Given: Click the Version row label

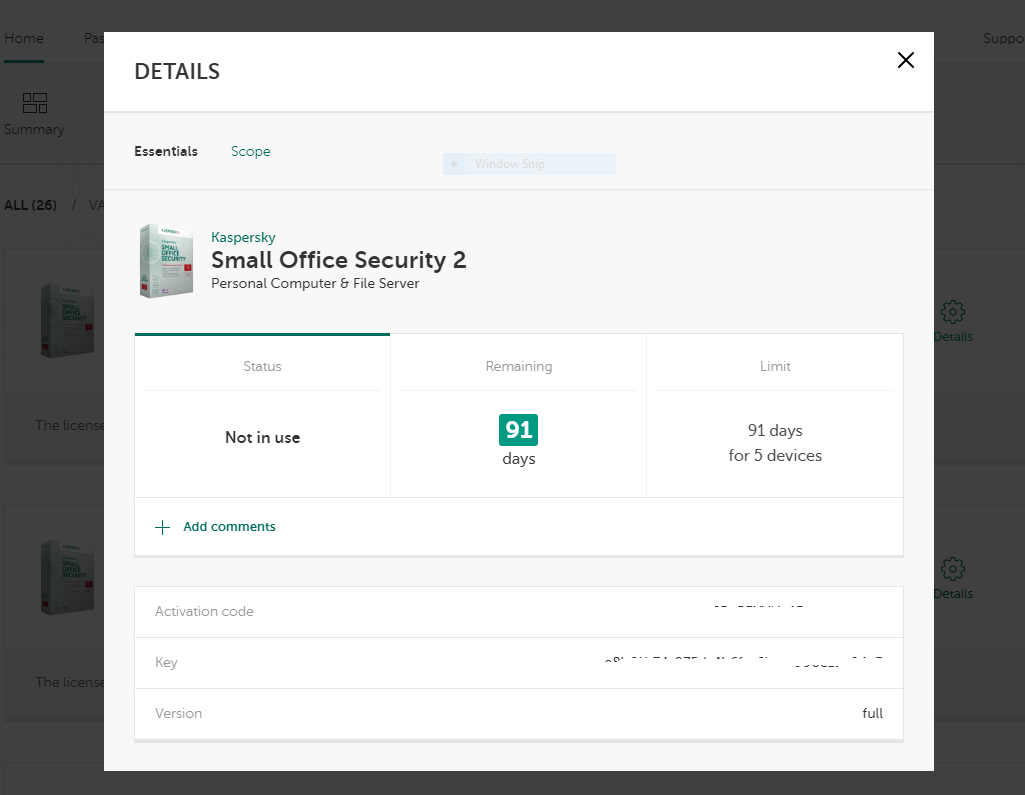Looking at the screenshot, I should (x=178, y=713).
